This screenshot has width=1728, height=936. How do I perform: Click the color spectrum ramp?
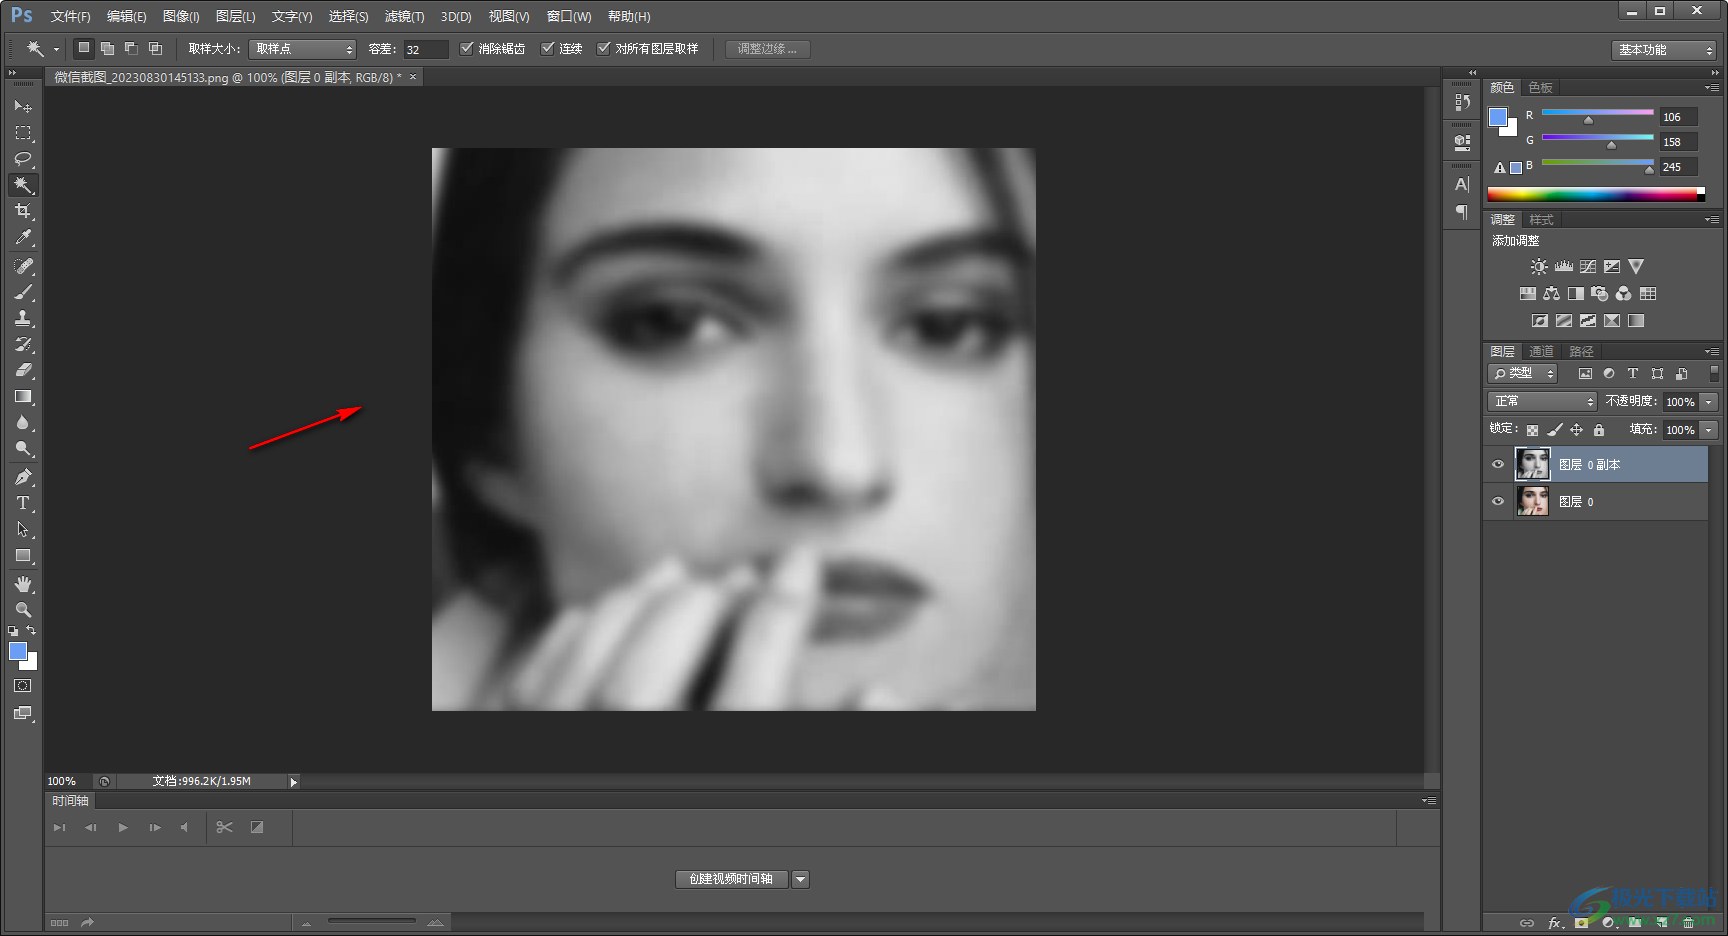(1595, 194)
